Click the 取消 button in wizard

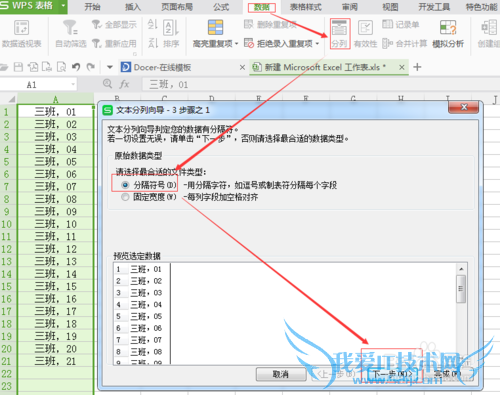coord(281,374)
